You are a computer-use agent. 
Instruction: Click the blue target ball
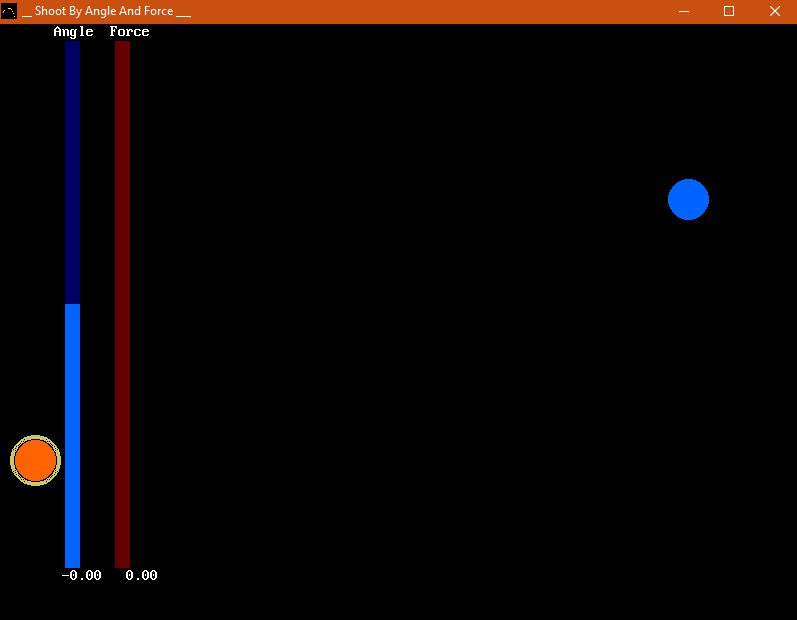click(688, 200)
